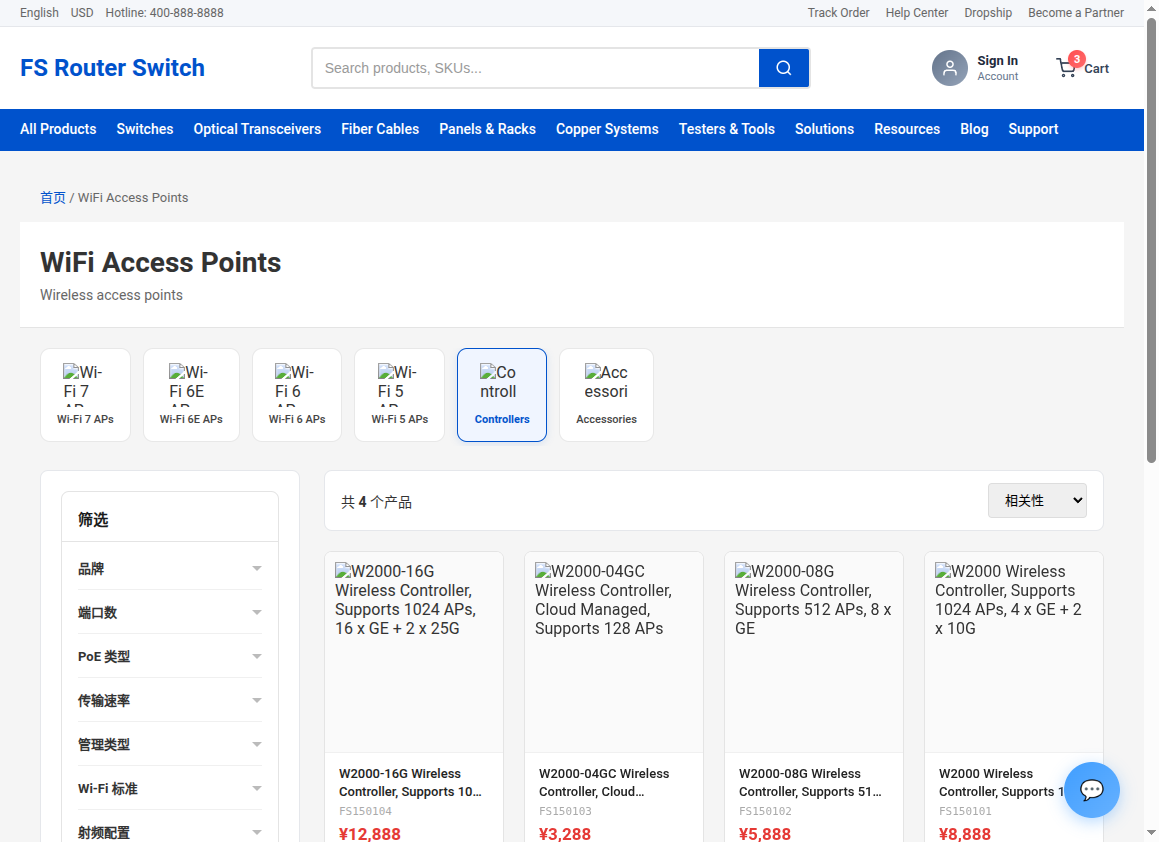Click Become a Partner link

point(1075,13)
